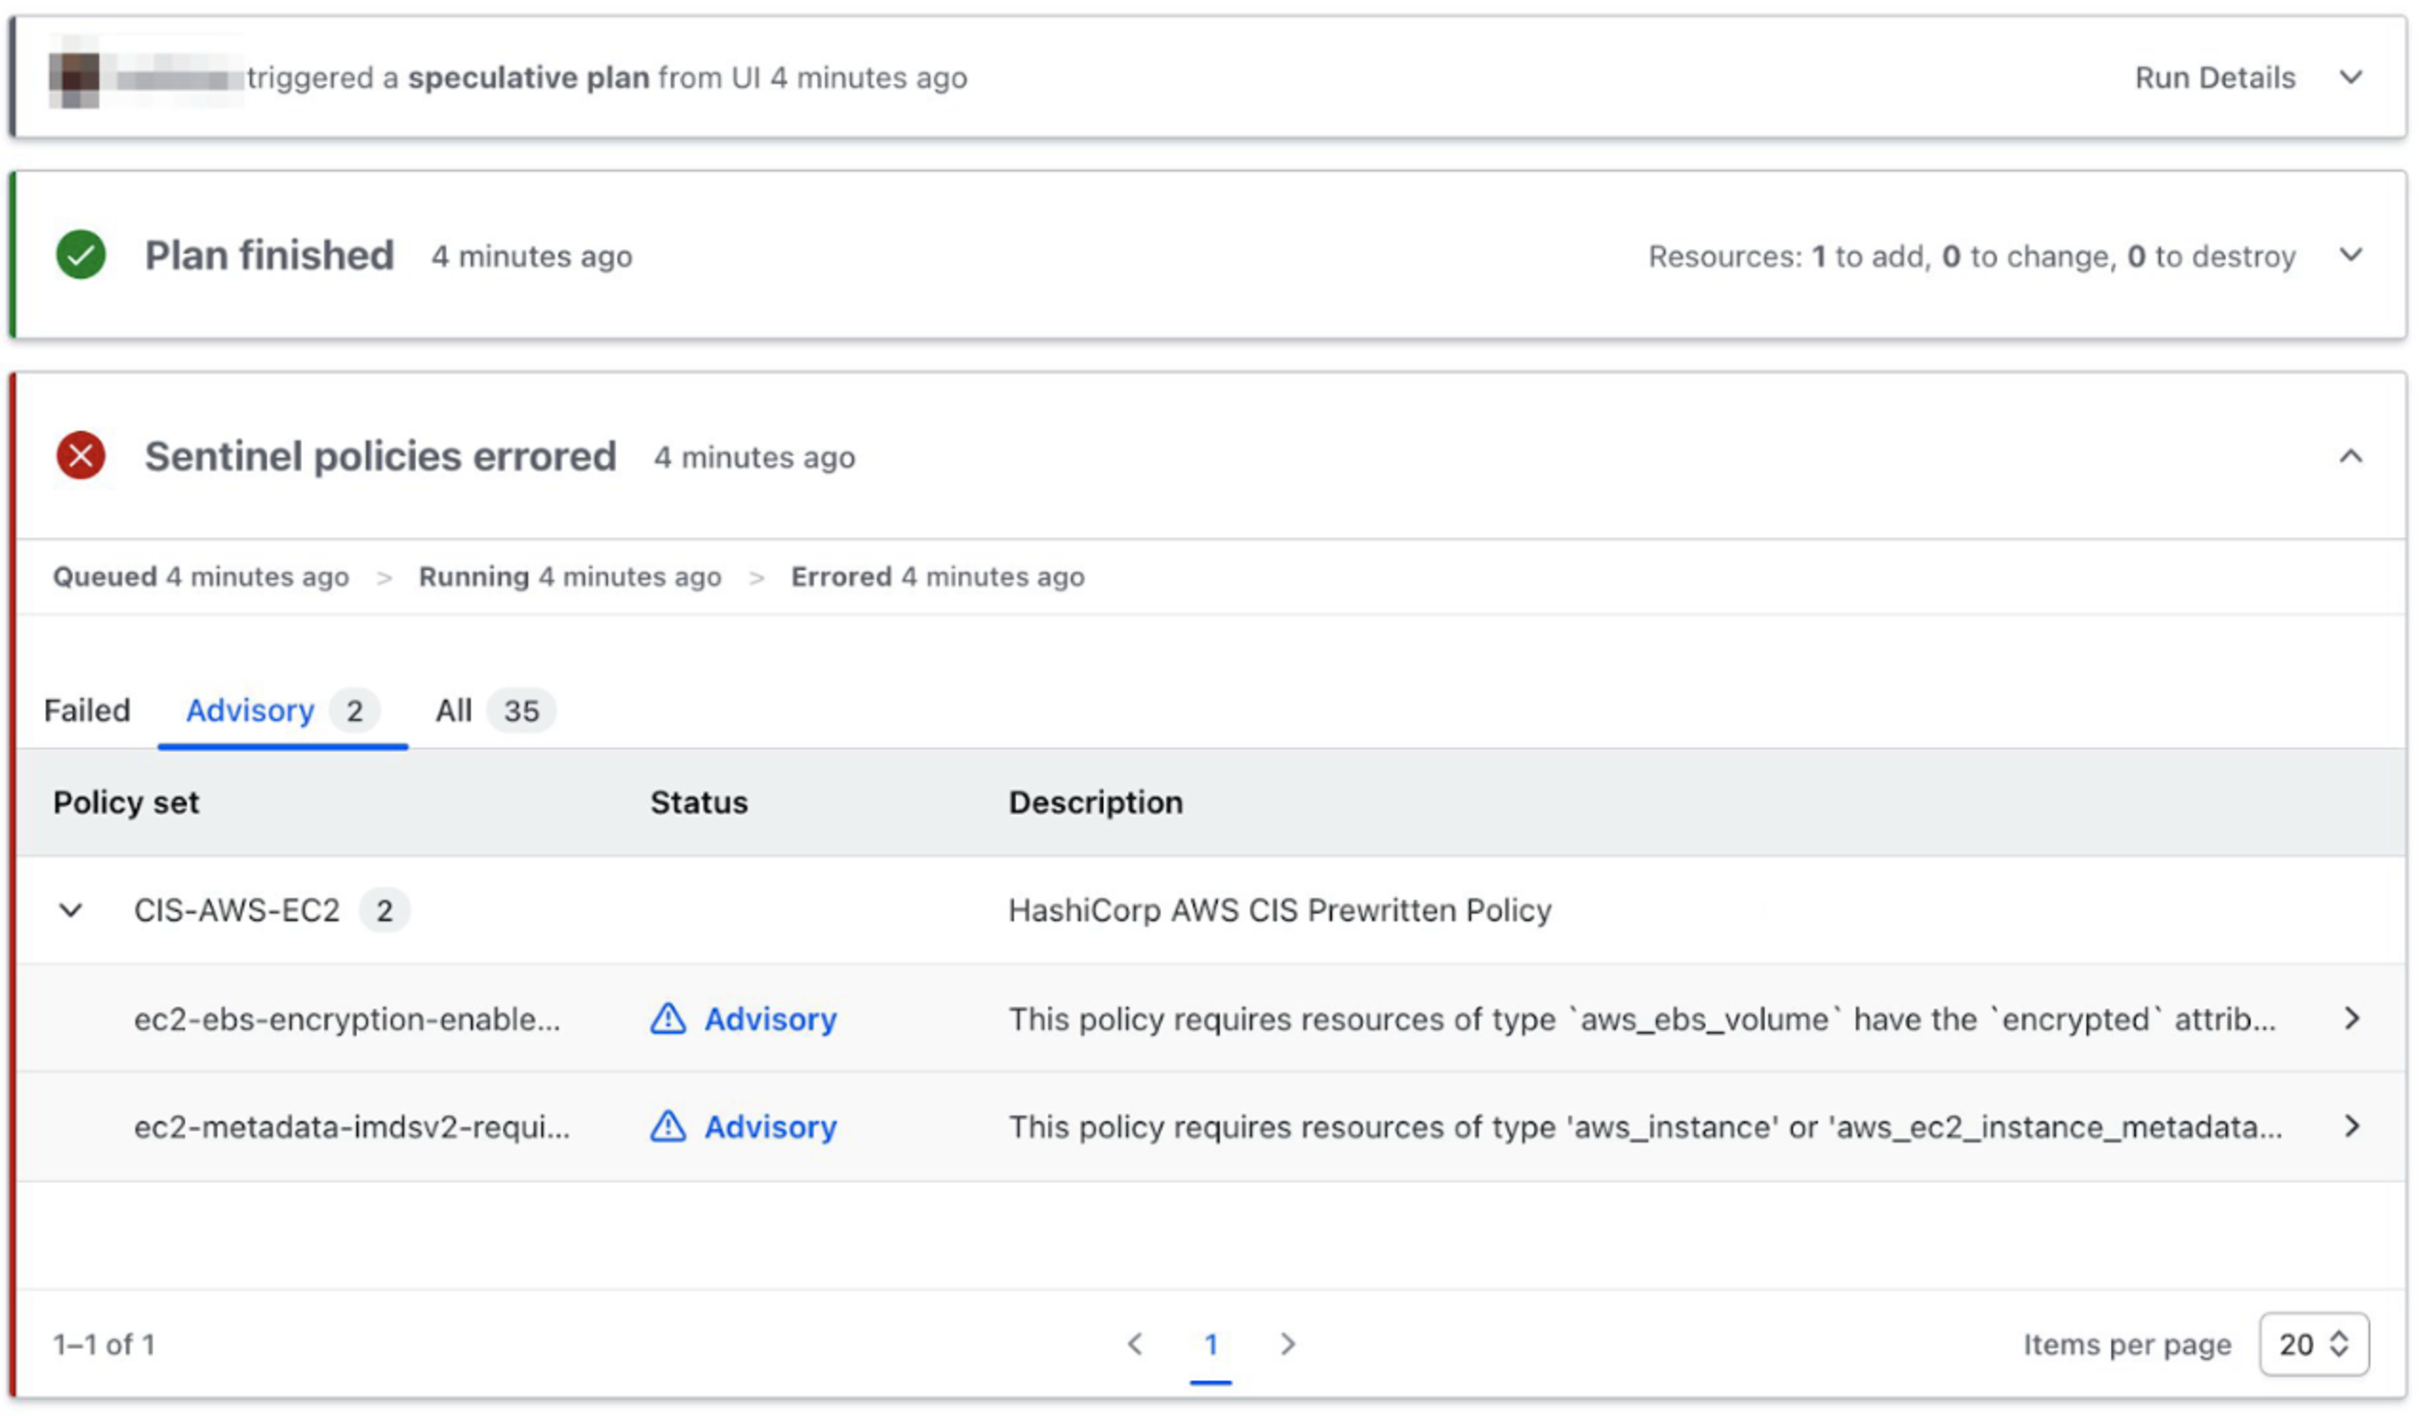Go to previous page with left arrow
This screenshot has width=2432, height=1416.
coord(1134,1344)
